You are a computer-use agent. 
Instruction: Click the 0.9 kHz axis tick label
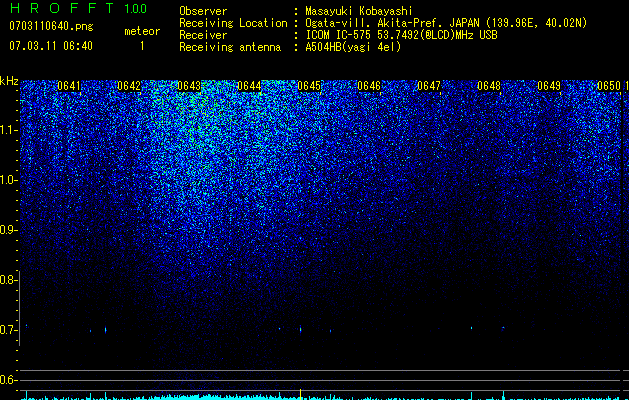pyautogui.click(x=8, y=230)
